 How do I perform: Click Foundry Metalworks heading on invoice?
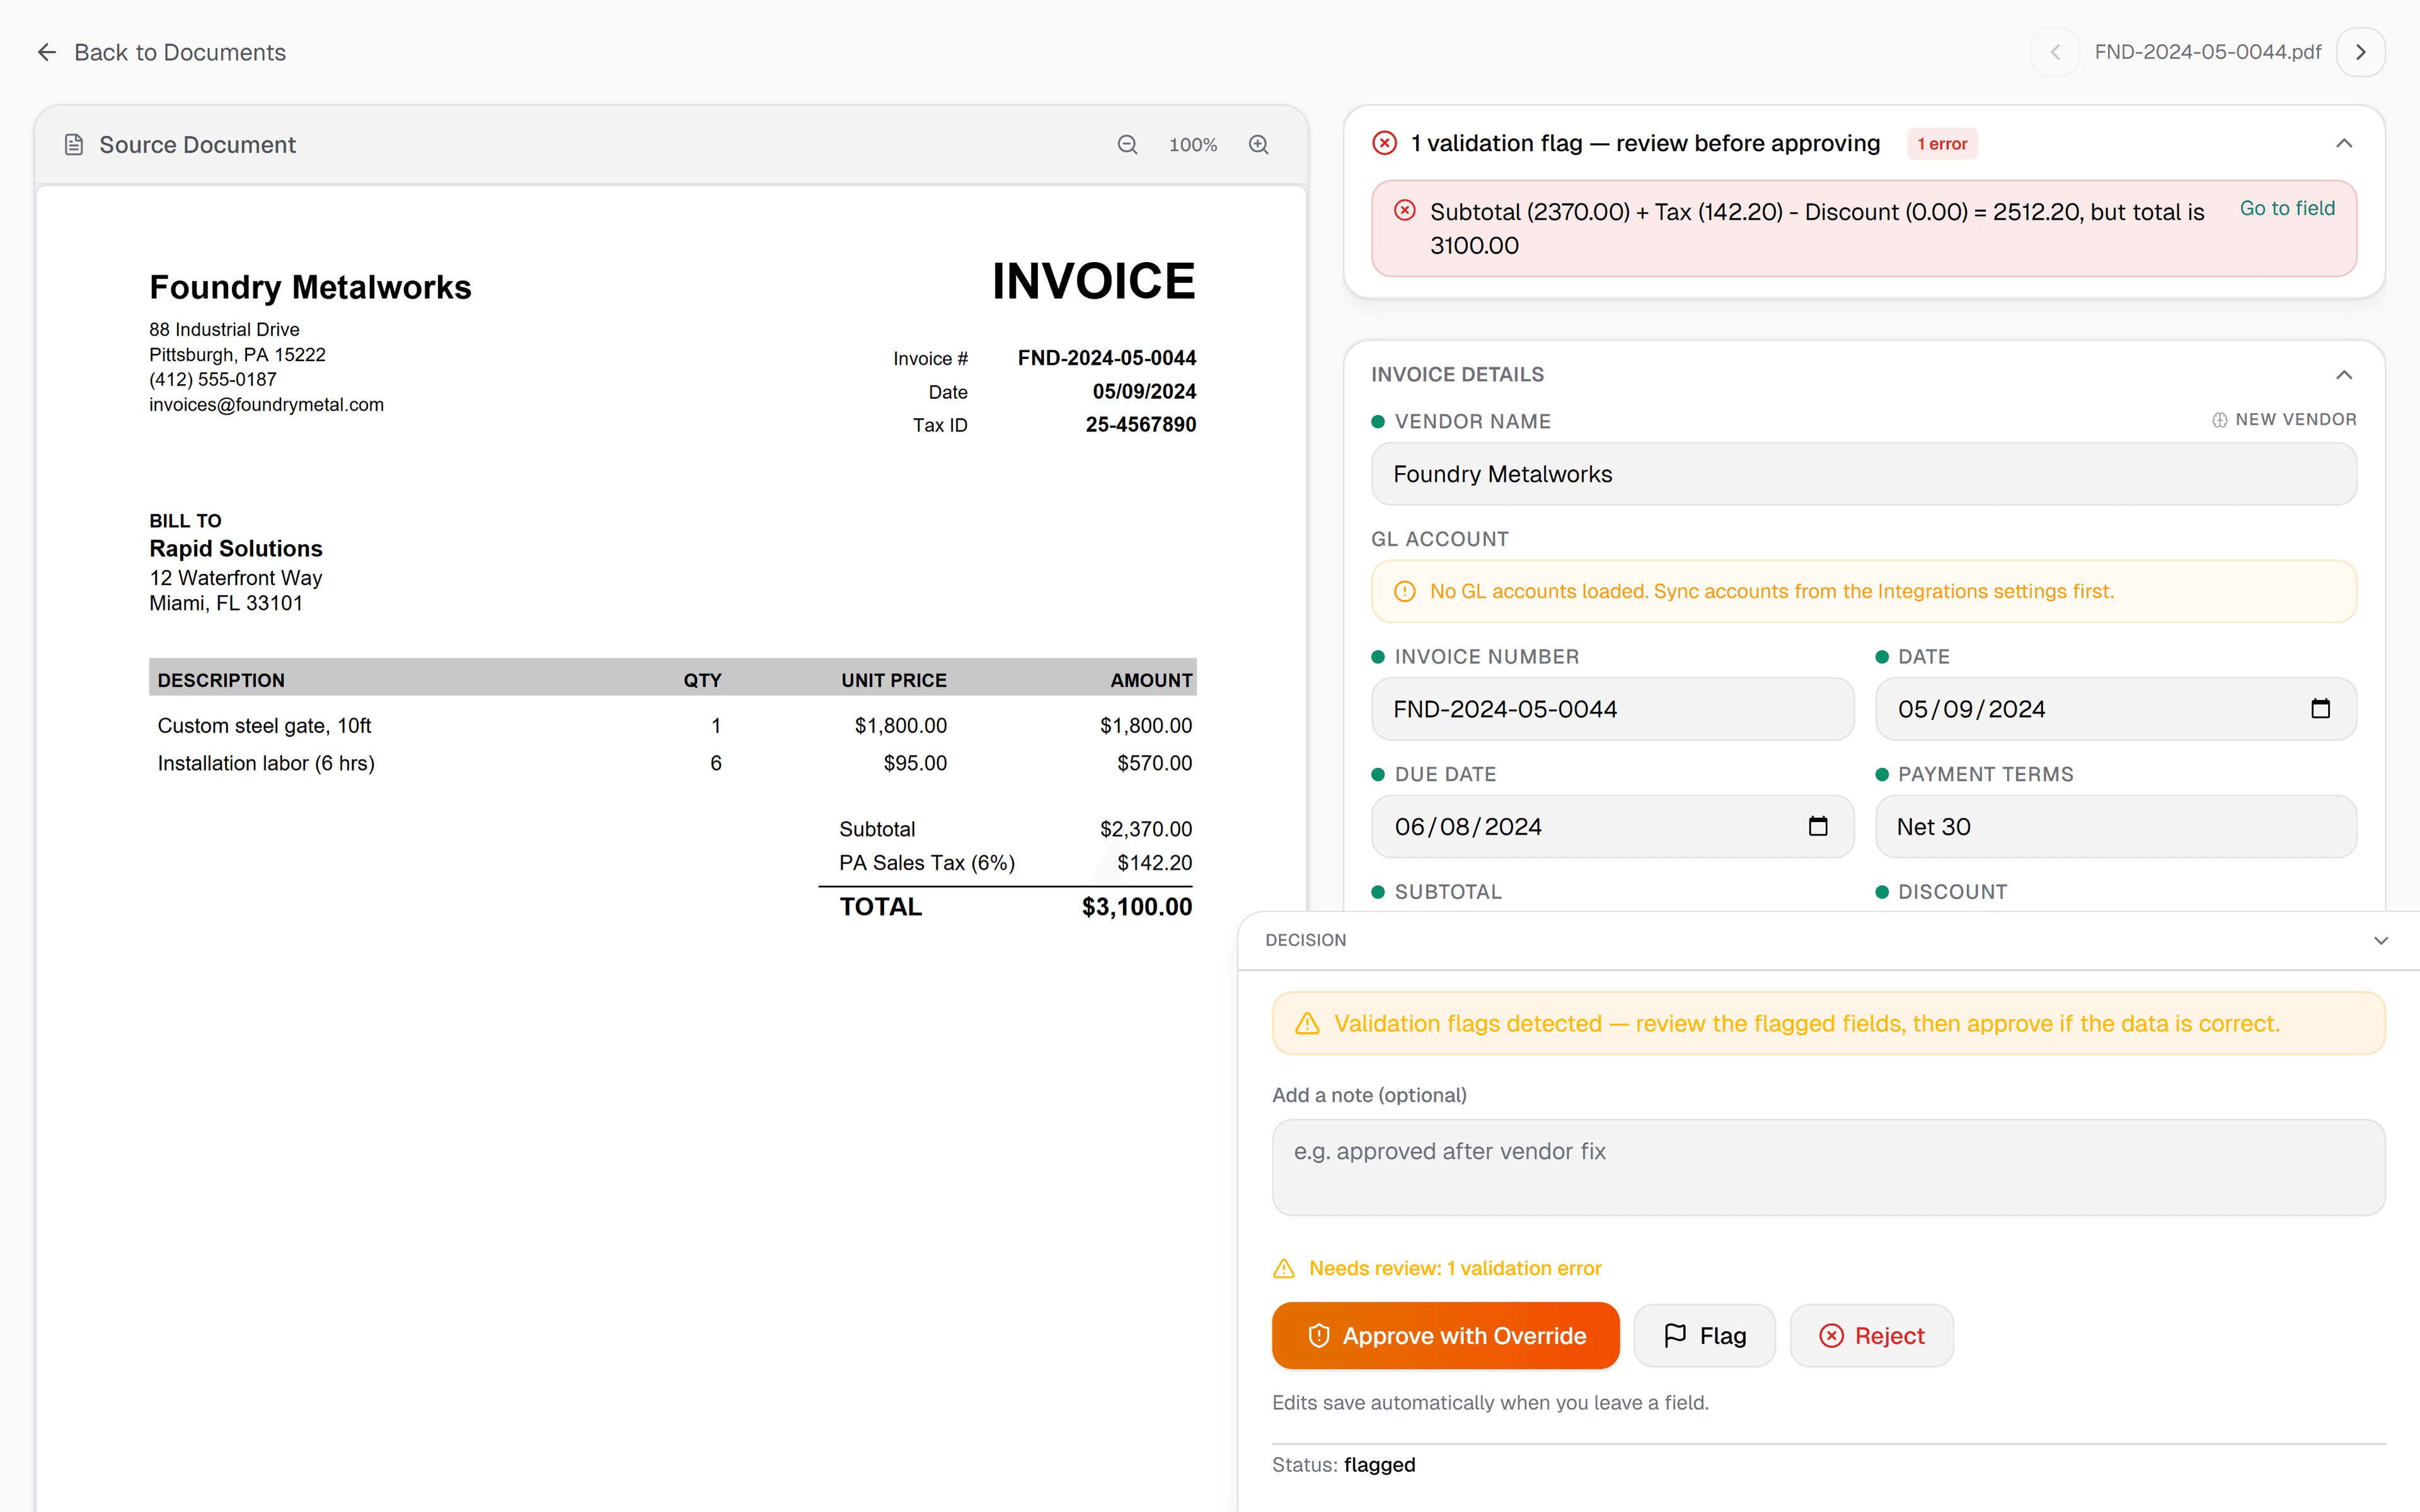pos(310,287)
